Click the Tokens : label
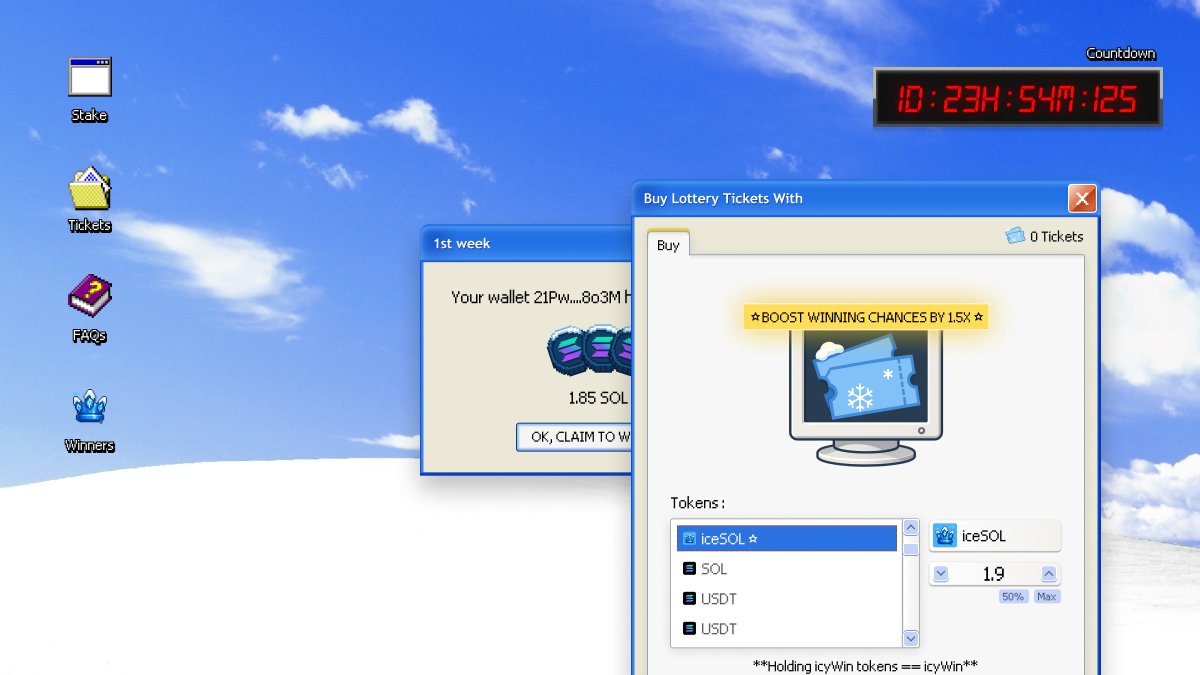Viewport: 1200px width, 675px height. pyautogui.click(x=697, y=503)
